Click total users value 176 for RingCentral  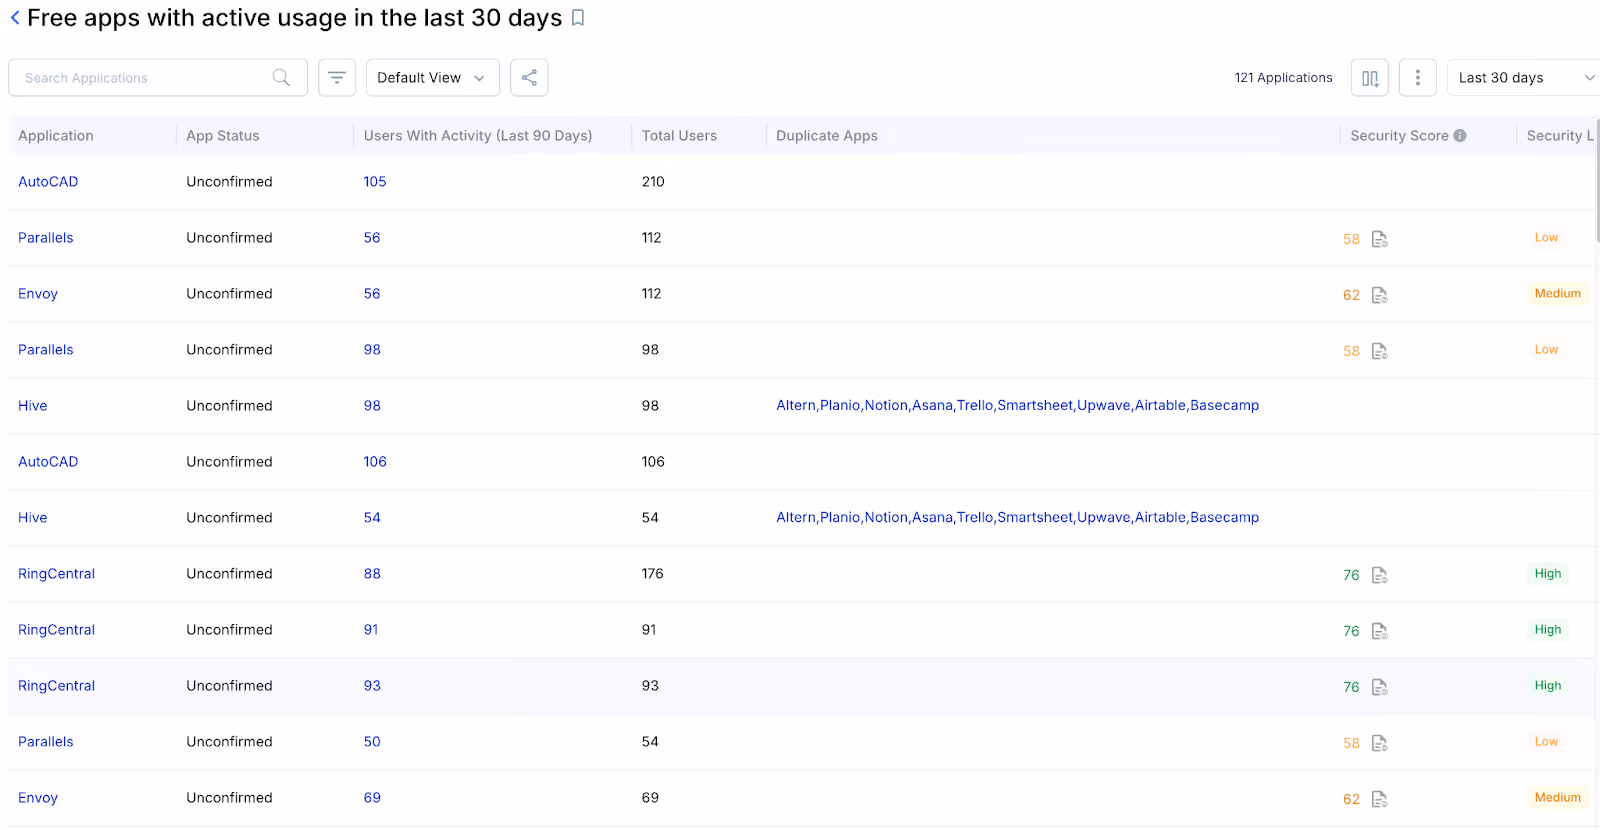(x=653, y=574)
